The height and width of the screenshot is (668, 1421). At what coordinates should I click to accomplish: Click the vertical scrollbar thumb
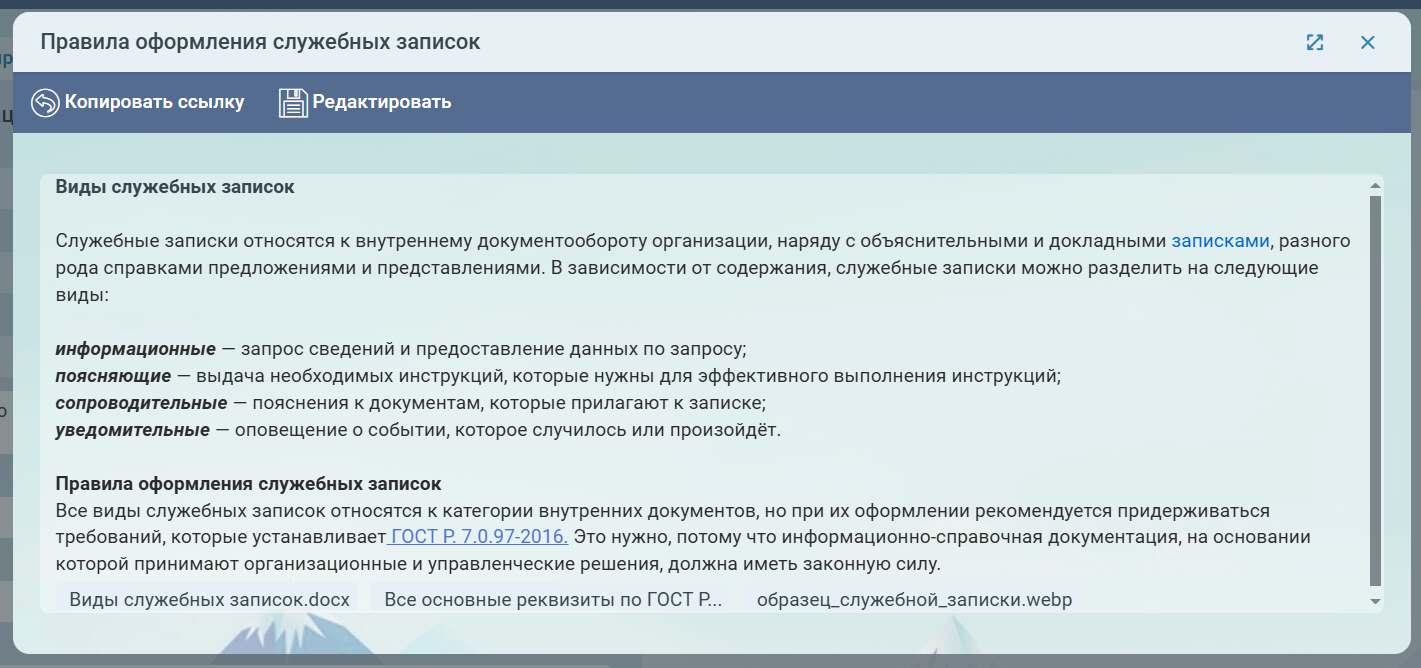(x=1376, y=390)
